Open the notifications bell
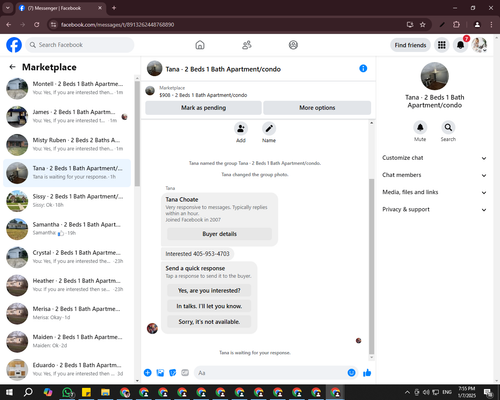 coord(460,45)
